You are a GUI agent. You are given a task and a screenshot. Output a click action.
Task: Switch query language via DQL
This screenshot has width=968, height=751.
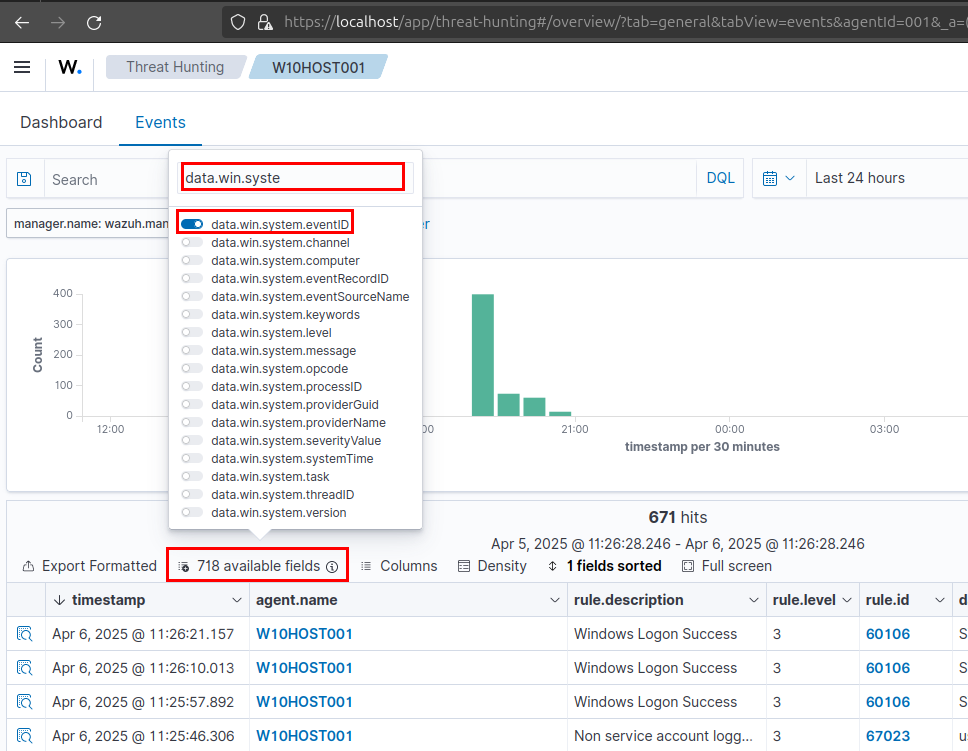coord(720,178)
